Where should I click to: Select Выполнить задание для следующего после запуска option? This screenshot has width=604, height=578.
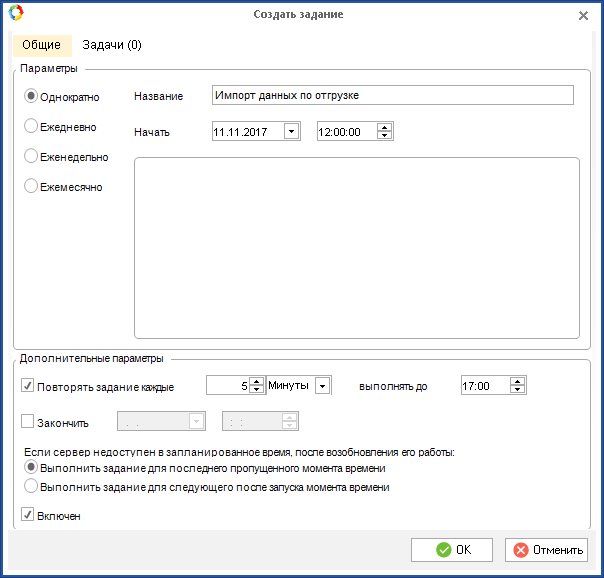[32, 487]
